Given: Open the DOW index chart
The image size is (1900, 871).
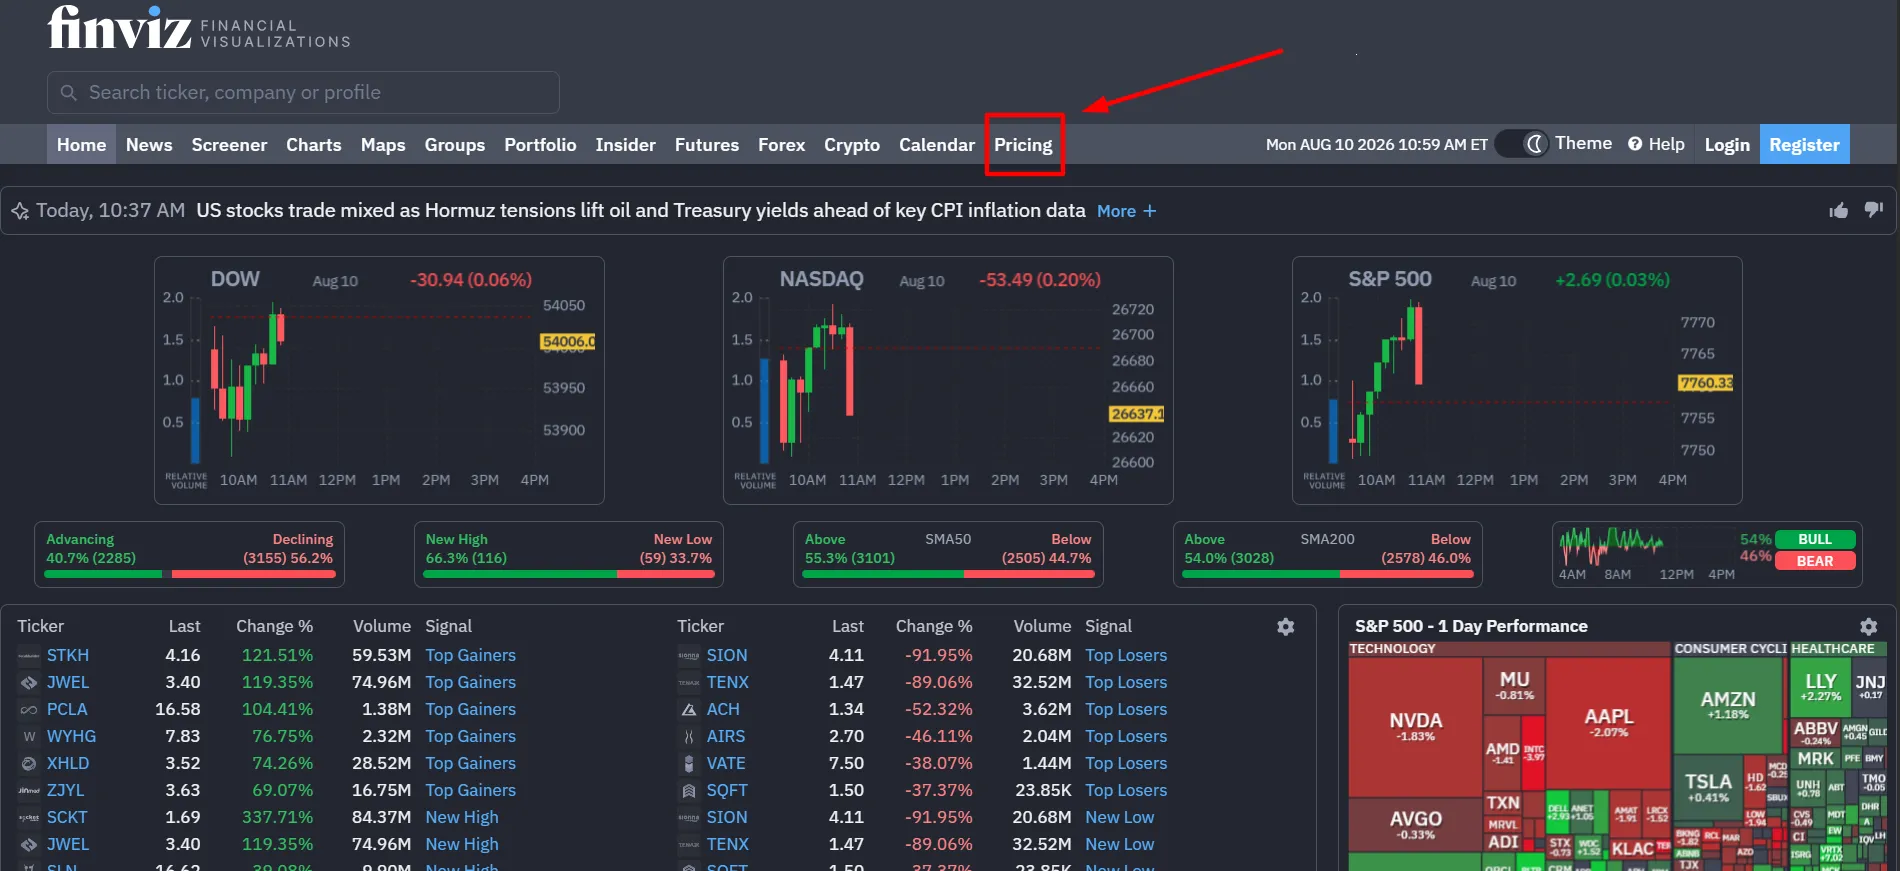Looking at the screenshot, I should point(379,381).
